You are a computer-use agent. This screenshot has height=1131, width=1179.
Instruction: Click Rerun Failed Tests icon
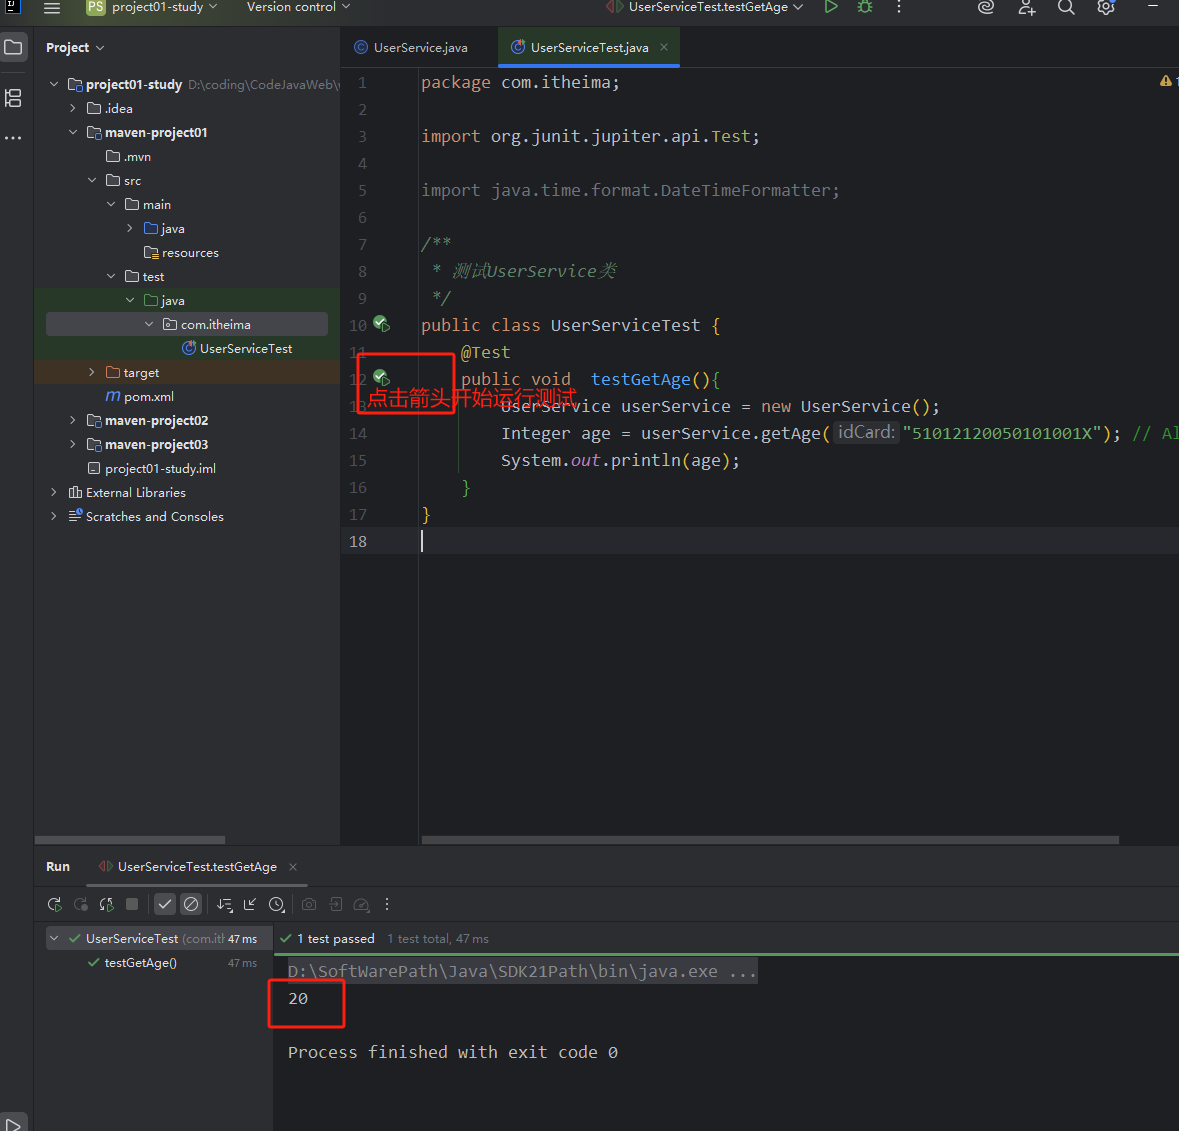point(80,905)
